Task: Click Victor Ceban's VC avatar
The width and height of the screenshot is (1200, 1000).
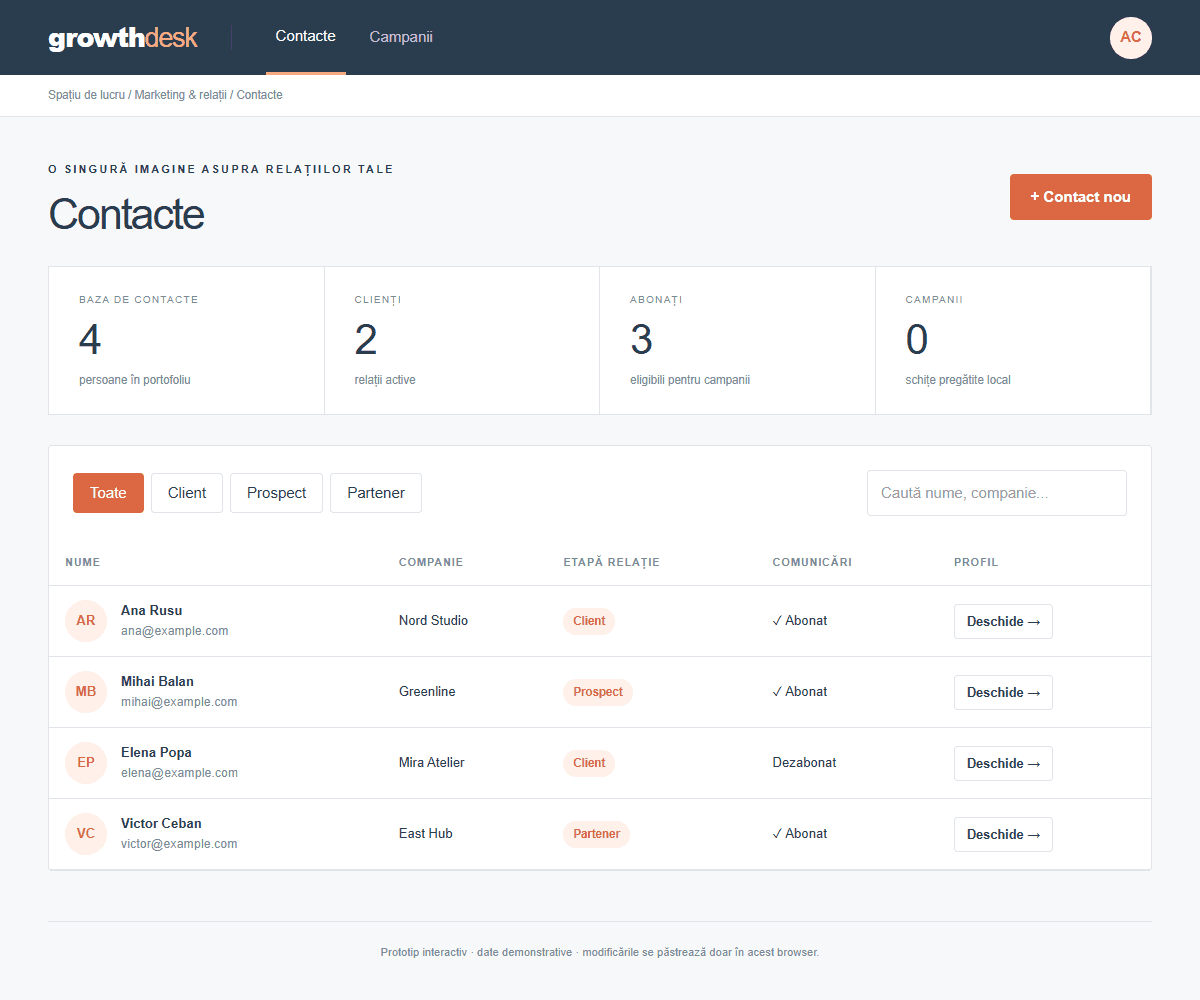Action: [86, 834]
